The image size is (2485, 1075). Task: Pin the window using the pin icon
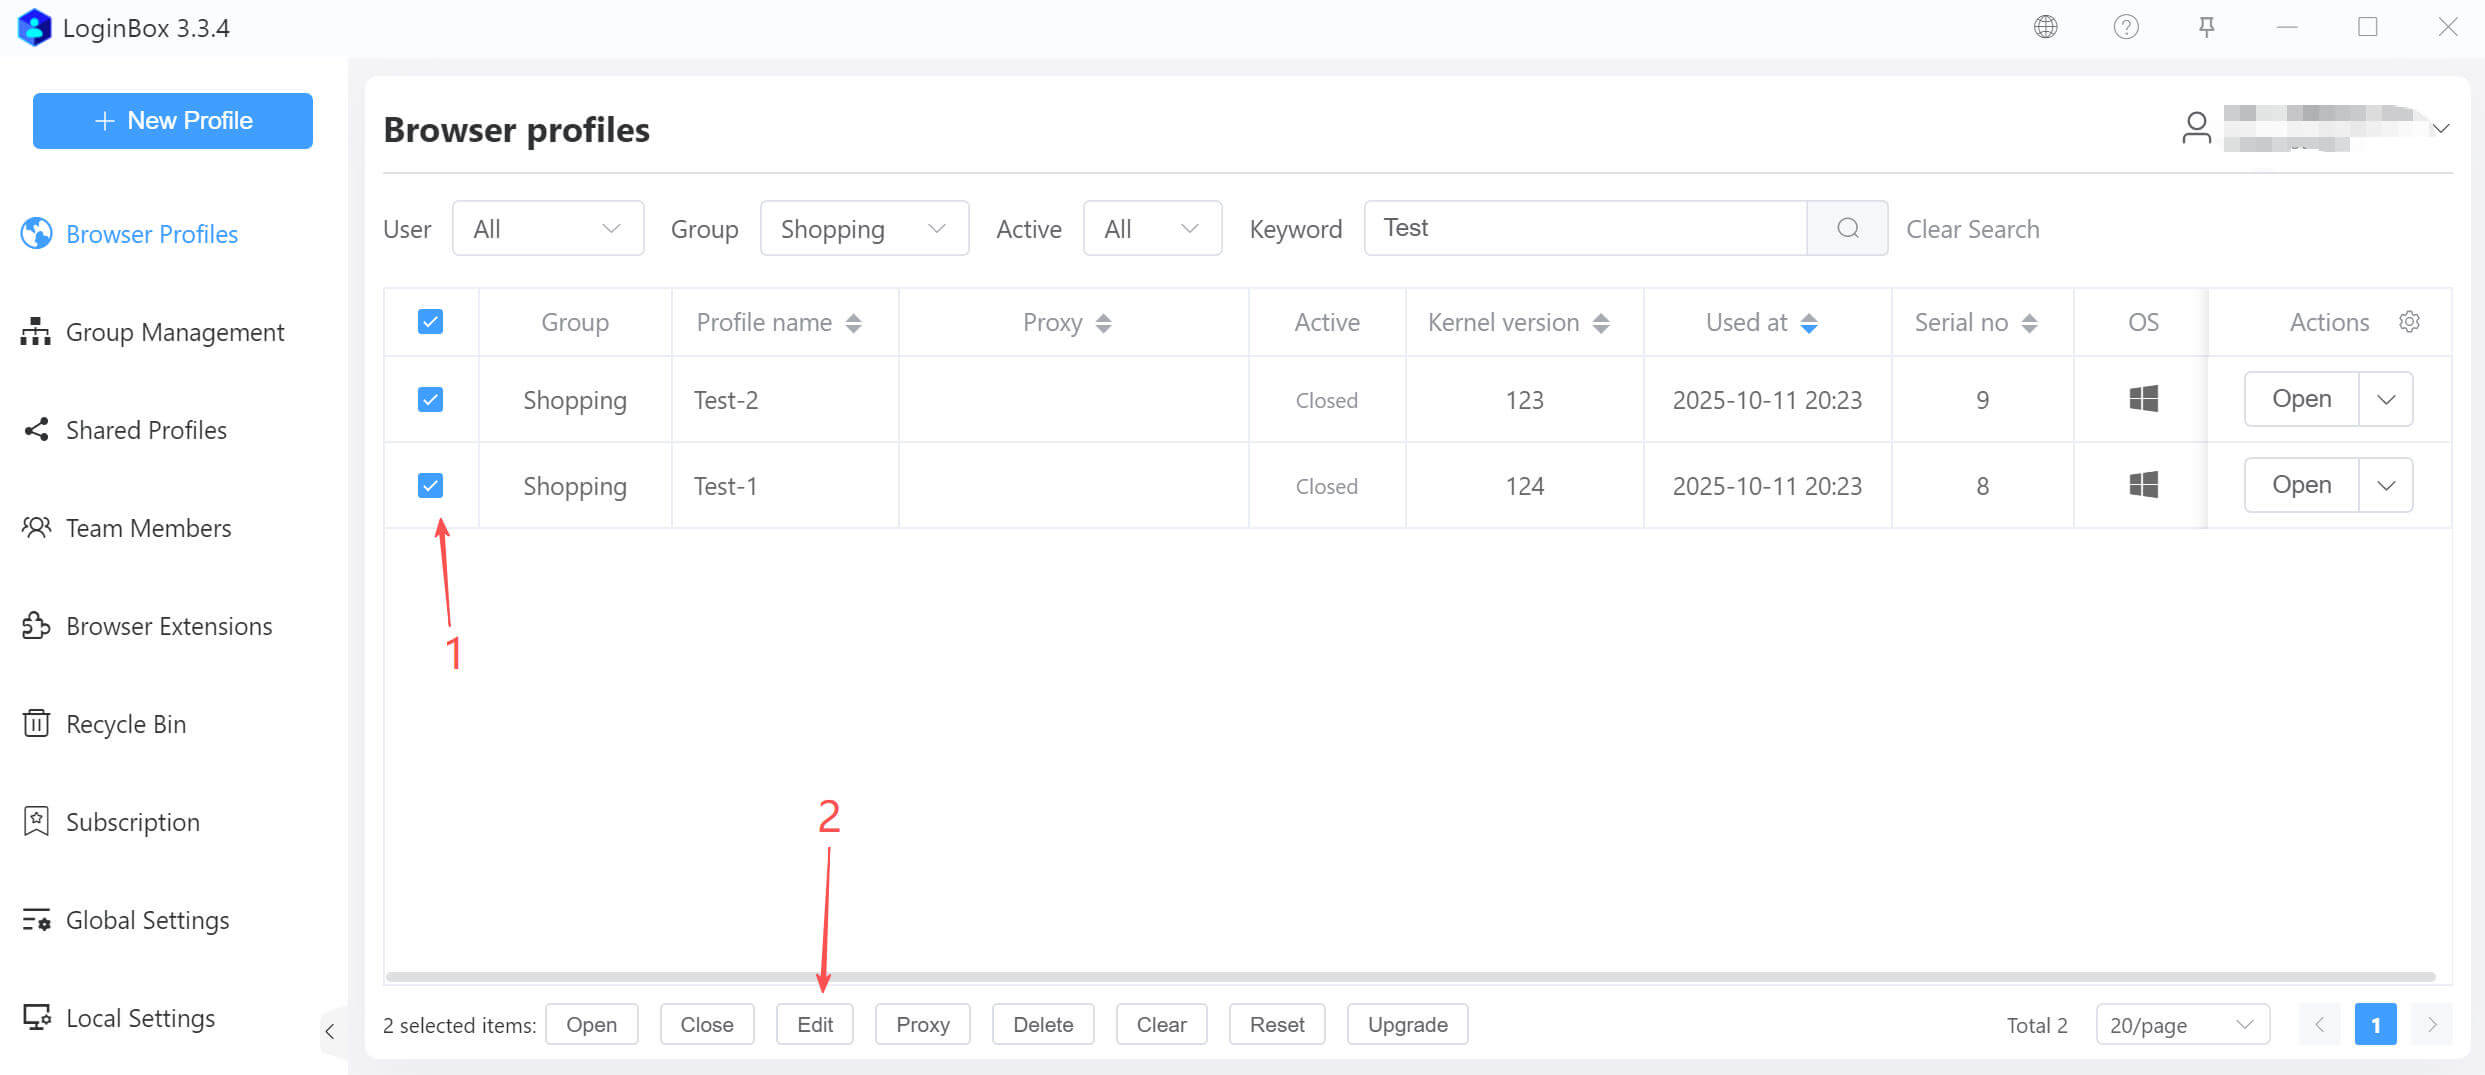click(2206, 27)
